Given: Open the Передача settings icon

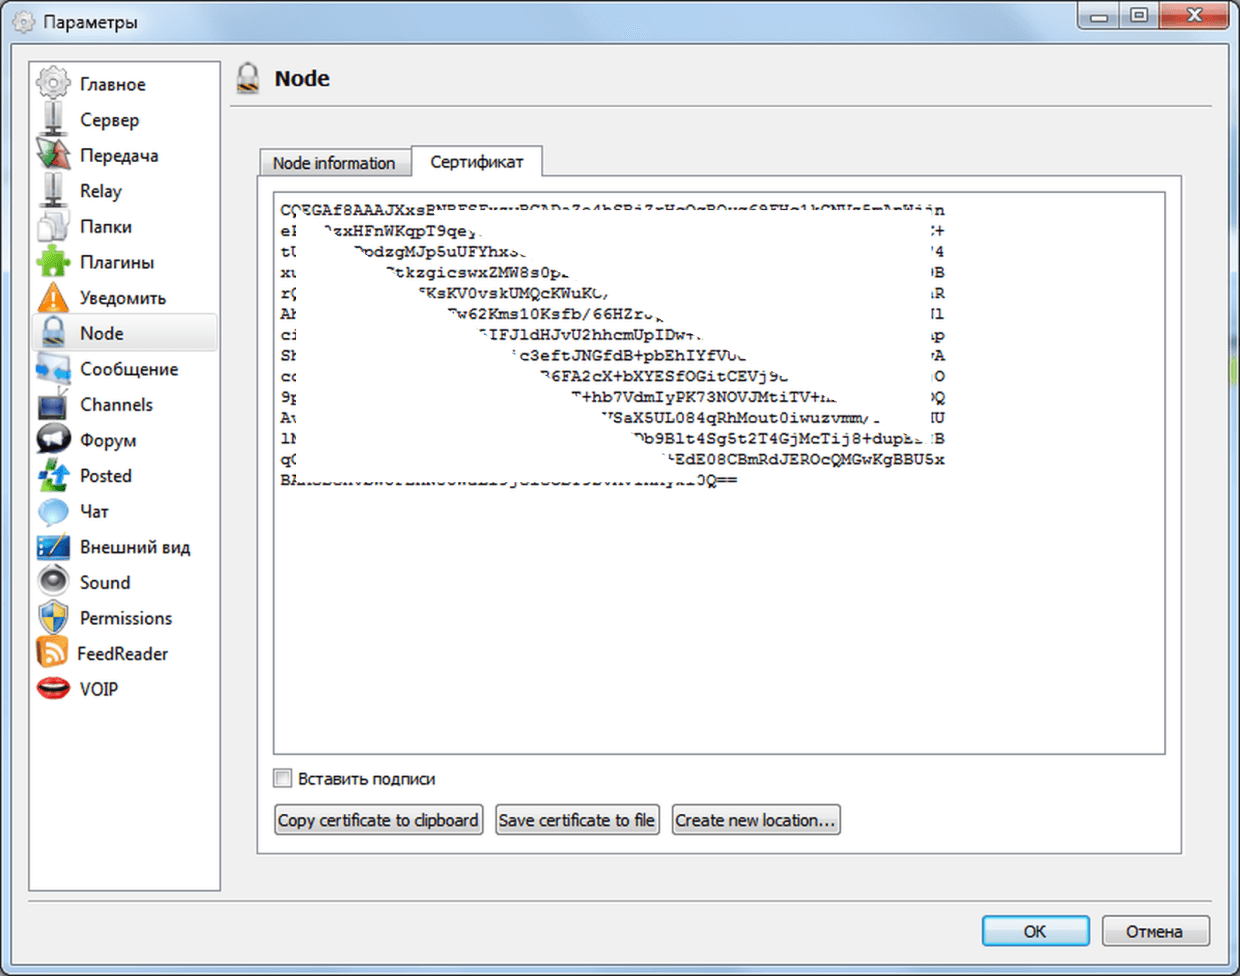Looking at the screenshot, I should point(54,155).
